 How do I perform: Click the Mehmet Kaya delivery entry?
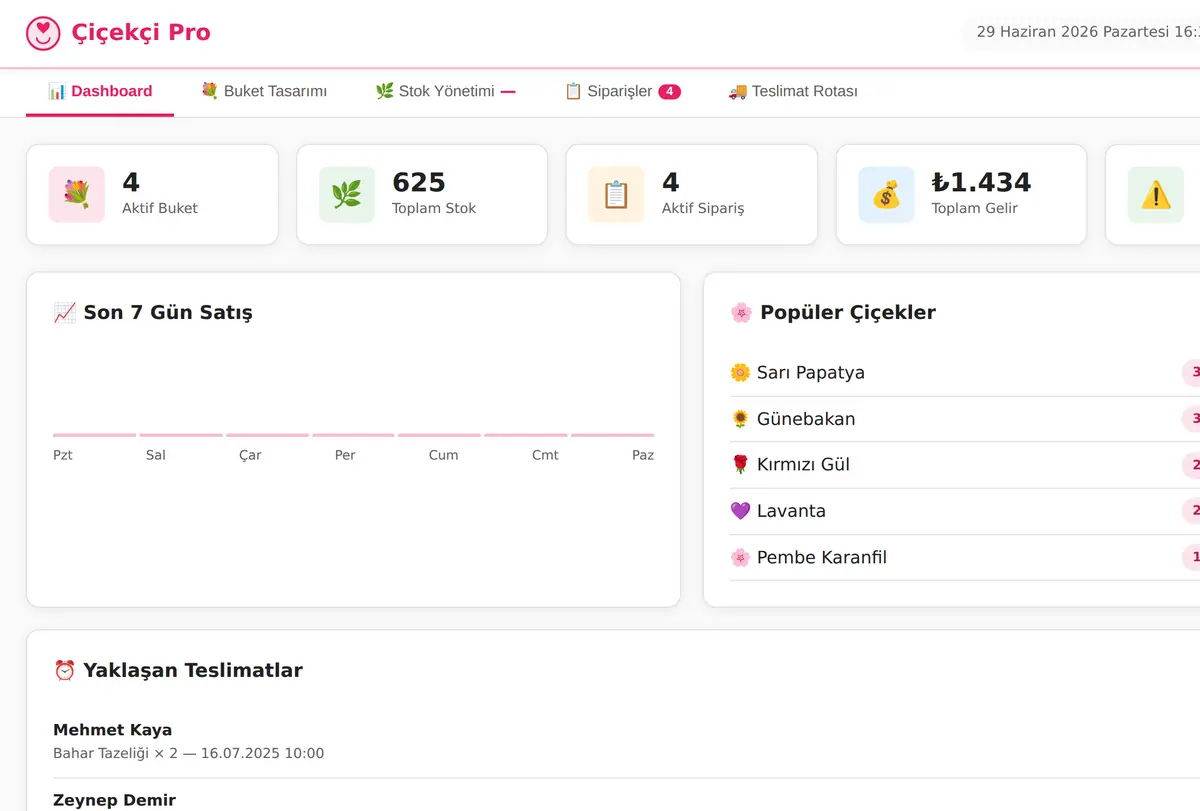[x=626, y=741]
